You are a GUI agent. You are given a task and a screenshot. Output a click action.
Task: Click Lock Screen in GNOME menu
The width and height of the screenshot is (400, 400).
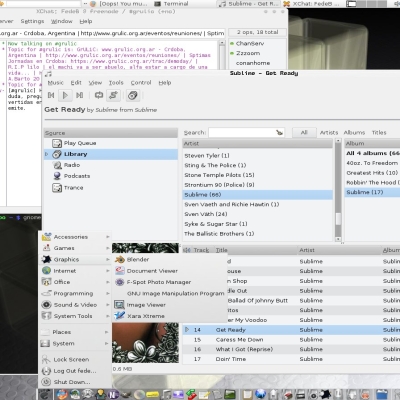tap(75, 360)
